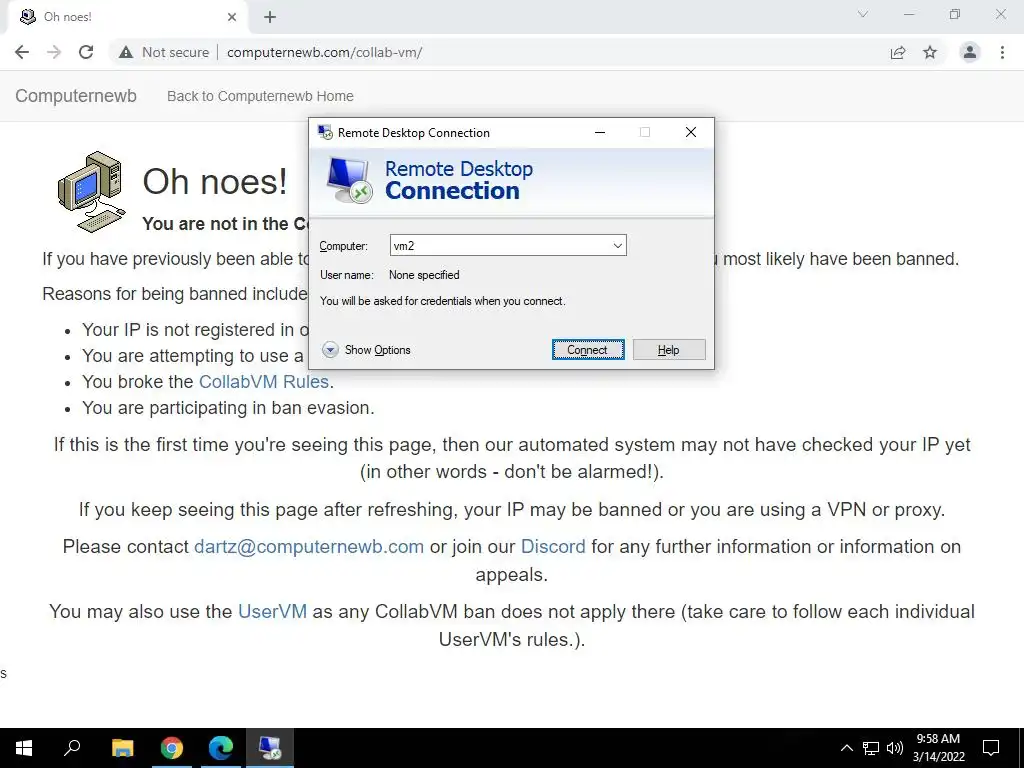The height and width of the screenshot is (768, 1024).
Task: Bookmark this page with the star icon
Action: (930, 52)
